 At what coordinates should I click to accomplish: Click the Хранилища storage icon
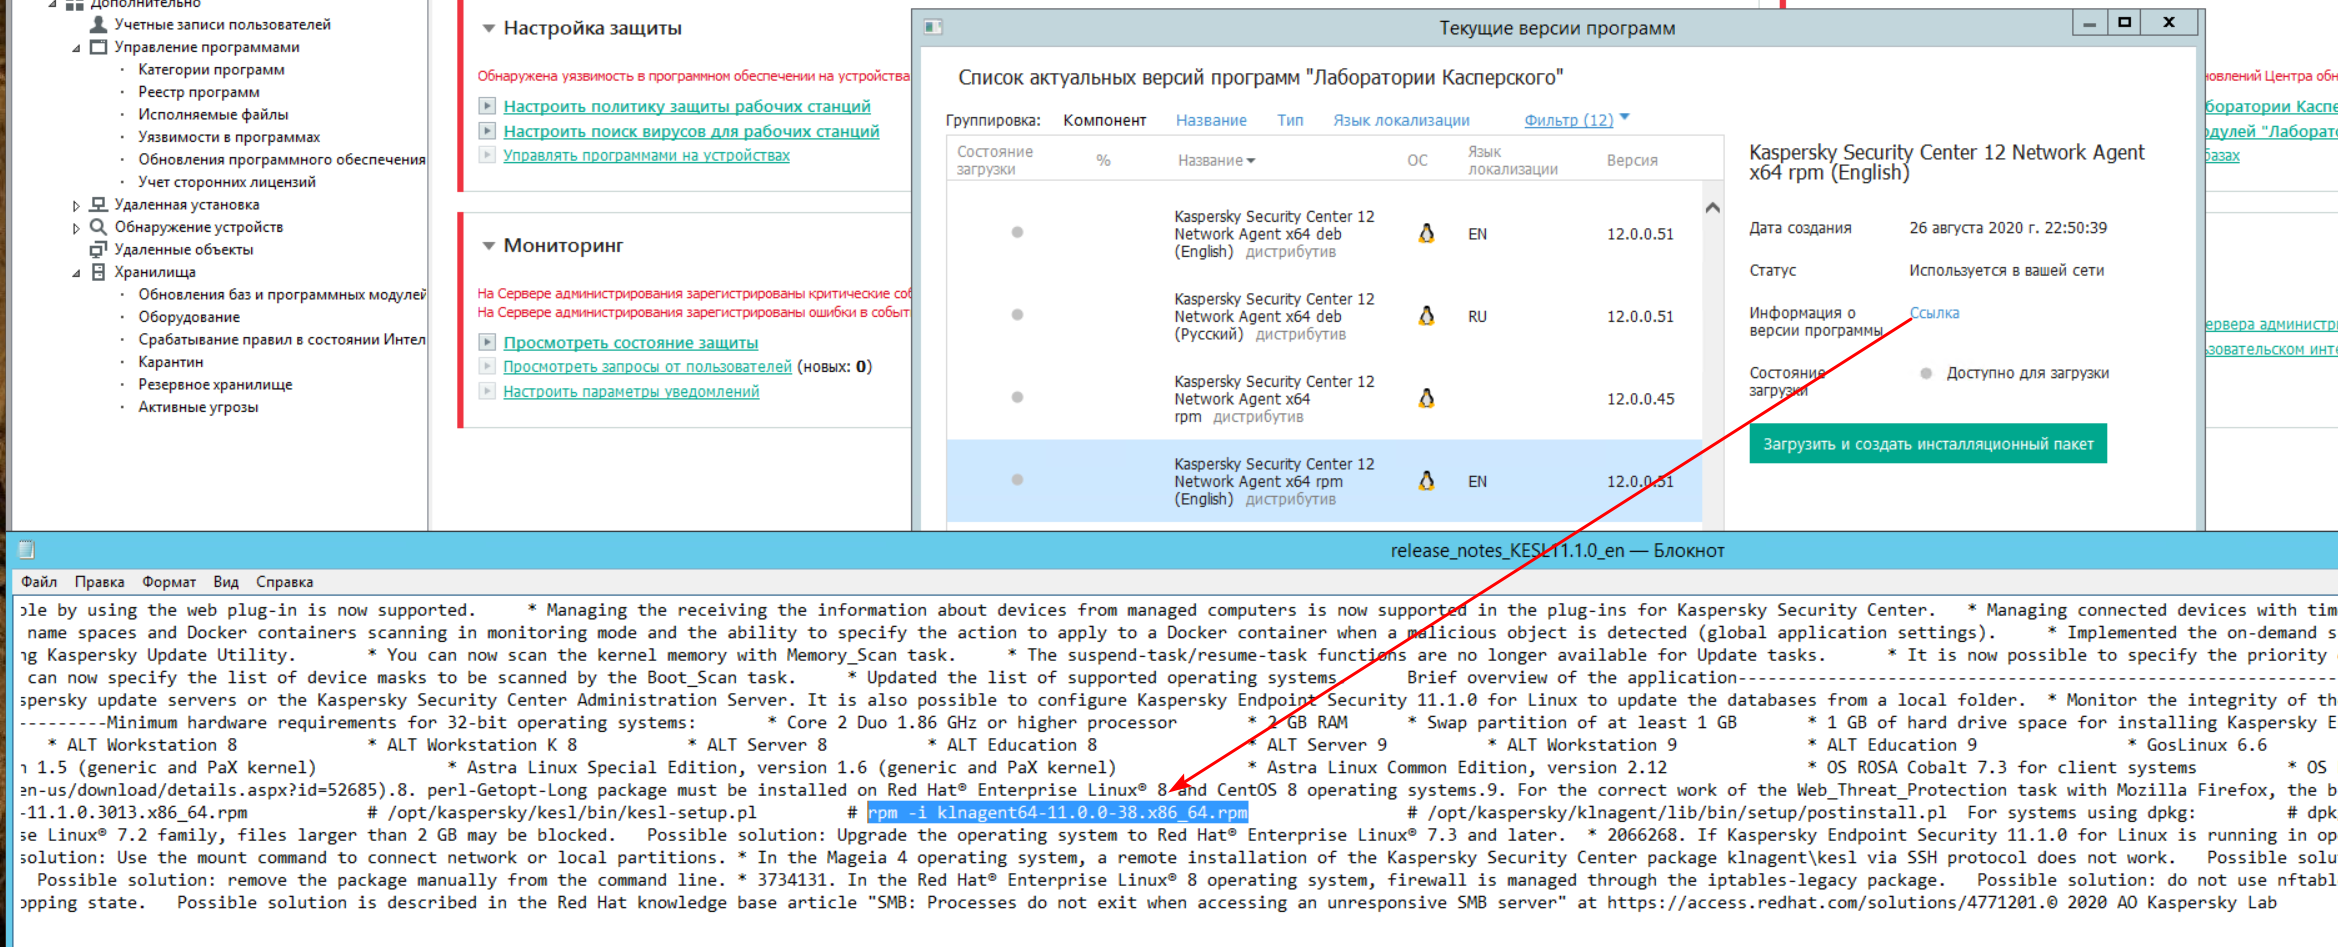pos(98,272)
